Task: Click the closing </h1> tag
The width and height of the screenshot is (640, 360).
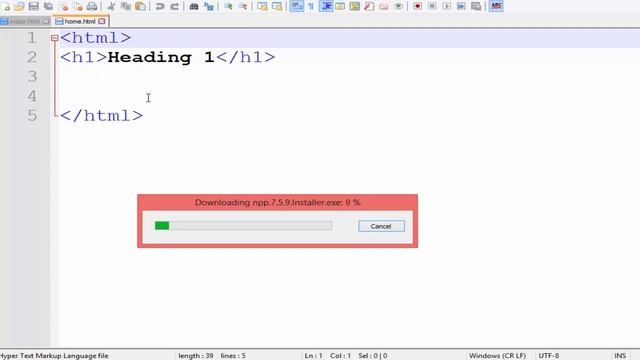Action: [x=246, y=57]
